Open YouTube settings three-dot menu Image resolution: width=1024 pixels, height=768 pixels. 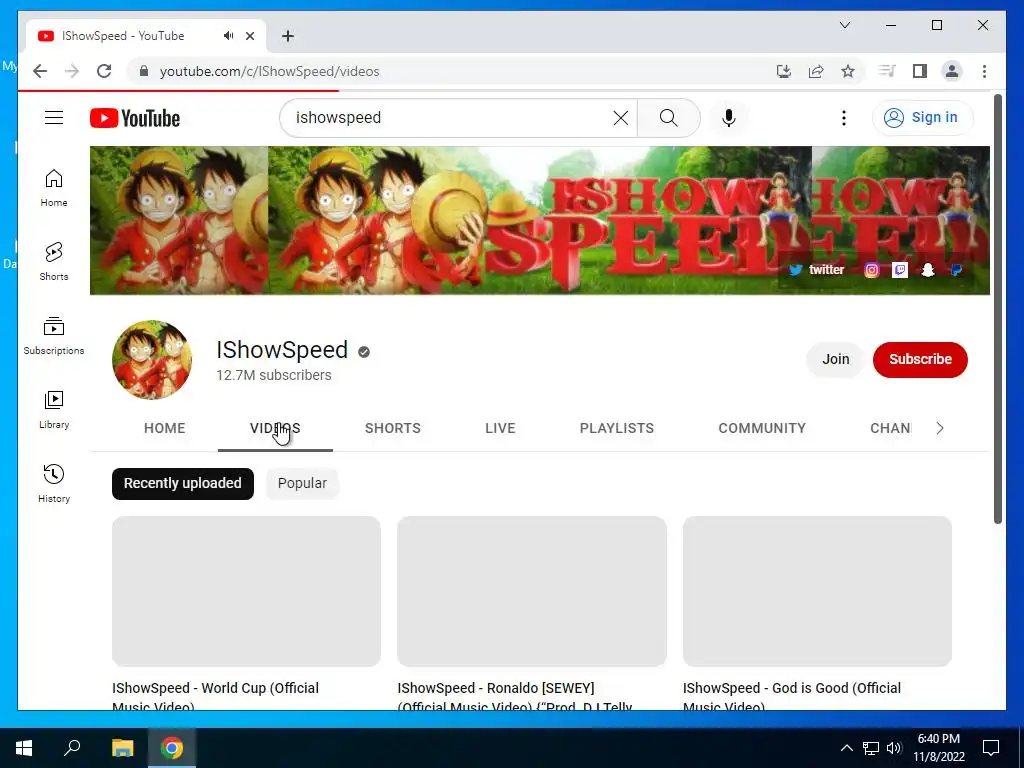(844, 118)
